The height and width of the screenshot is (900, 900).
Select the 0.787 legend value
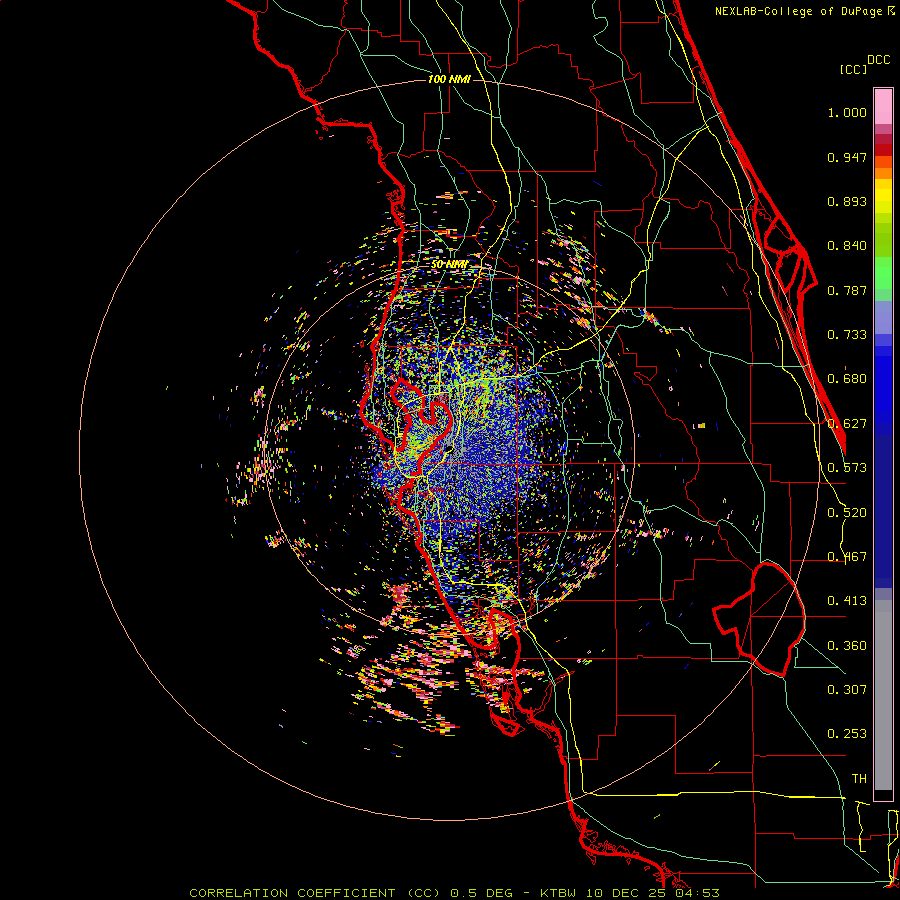847,290
